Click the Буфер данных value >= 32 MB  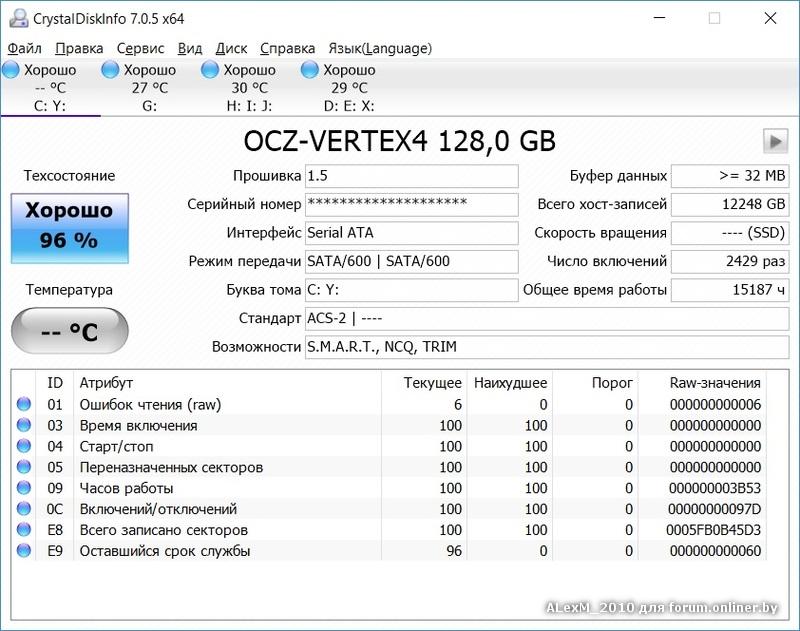coord(730,176)
